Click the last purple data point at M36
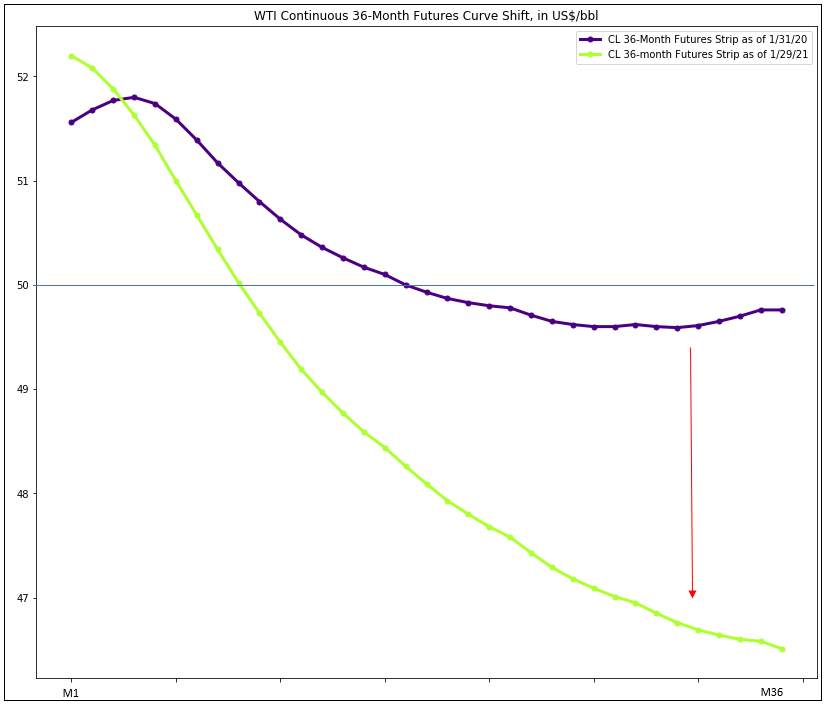828x707 pixels. 783,310
